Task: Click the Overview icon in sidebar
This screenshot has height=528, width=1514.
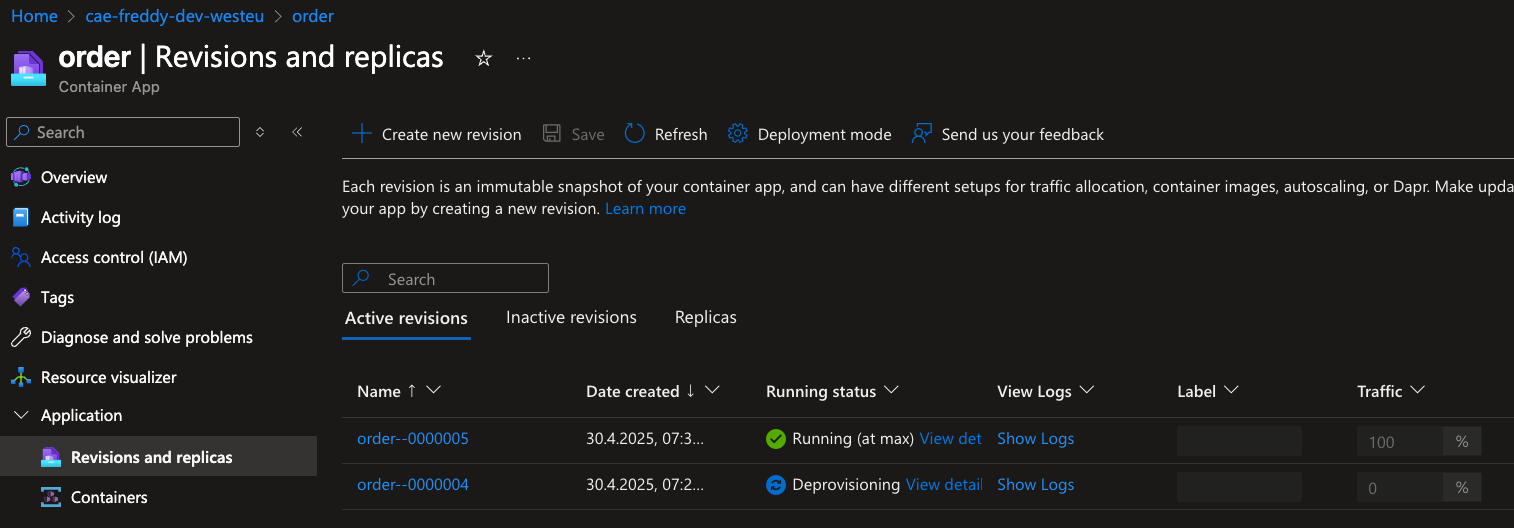Action: point(21,177)
